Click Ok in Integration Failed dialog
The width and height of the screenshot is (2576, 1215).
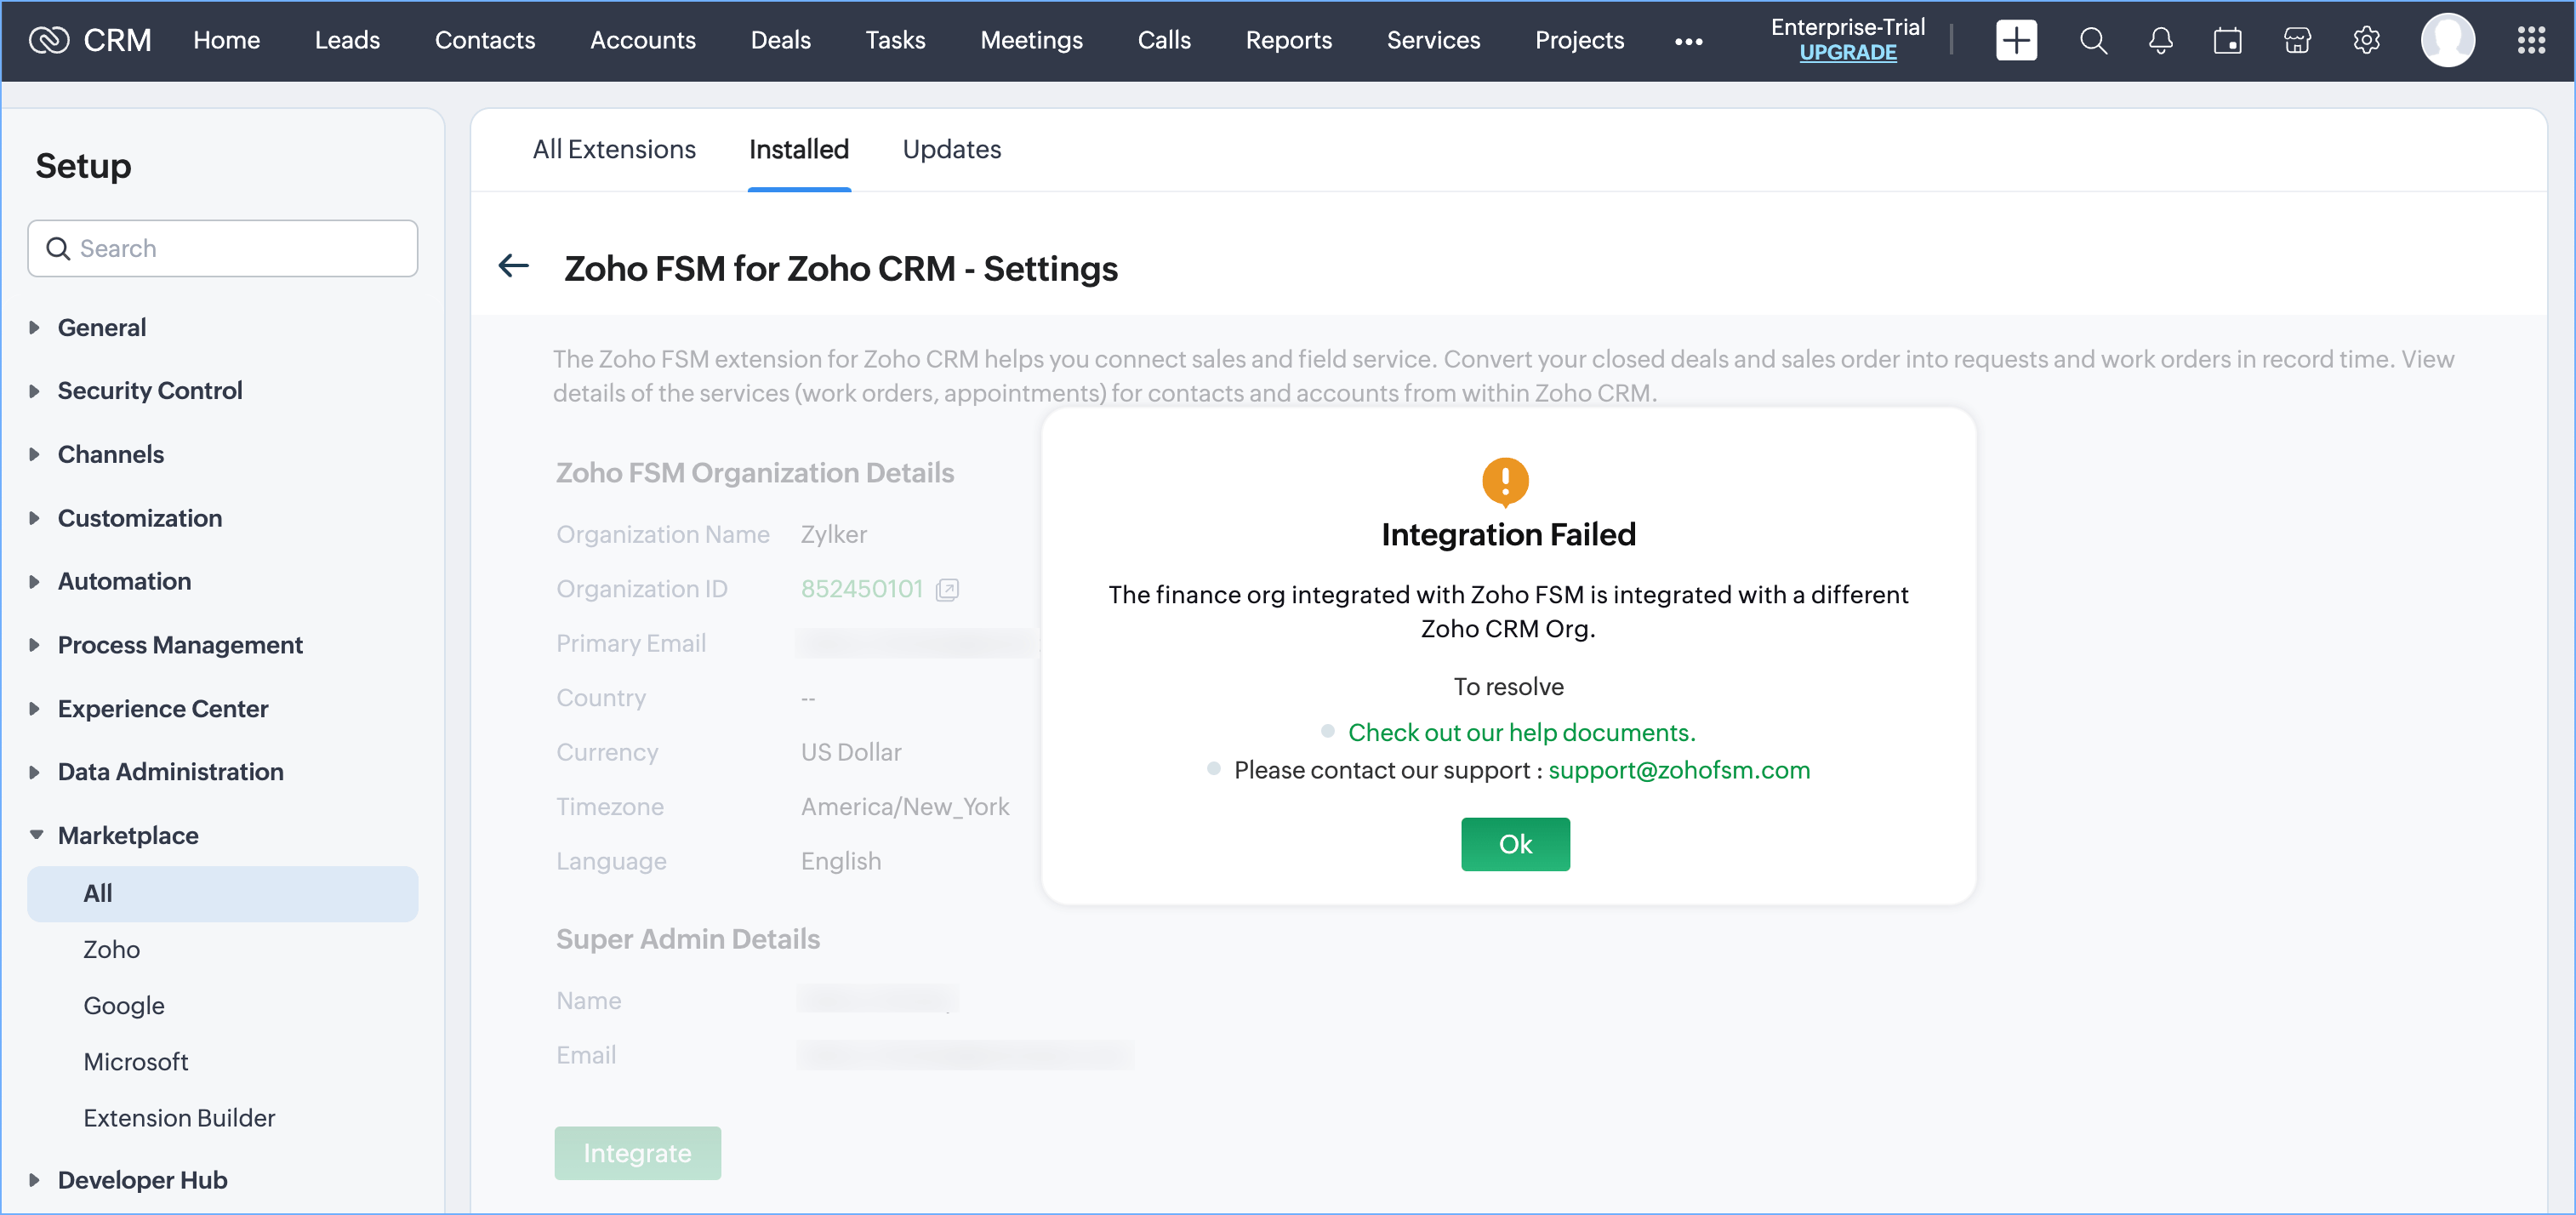pos(1514,843)
